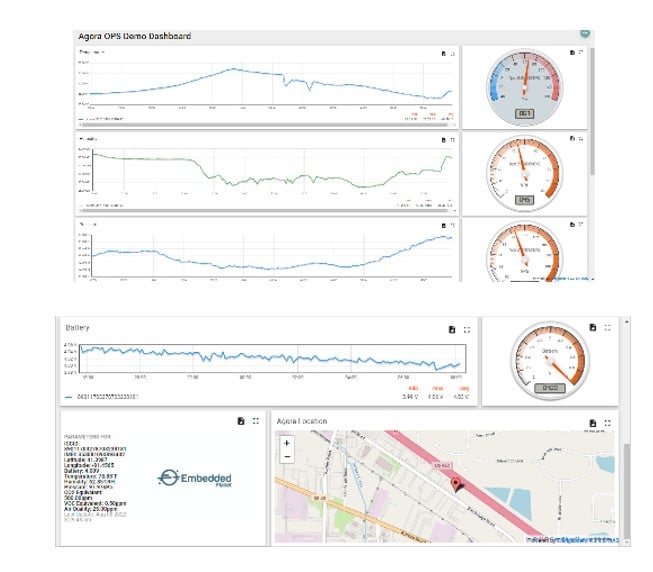Click the VOC Equivalent 0.50ppm line
653x572 pixels.
point(95,503)
